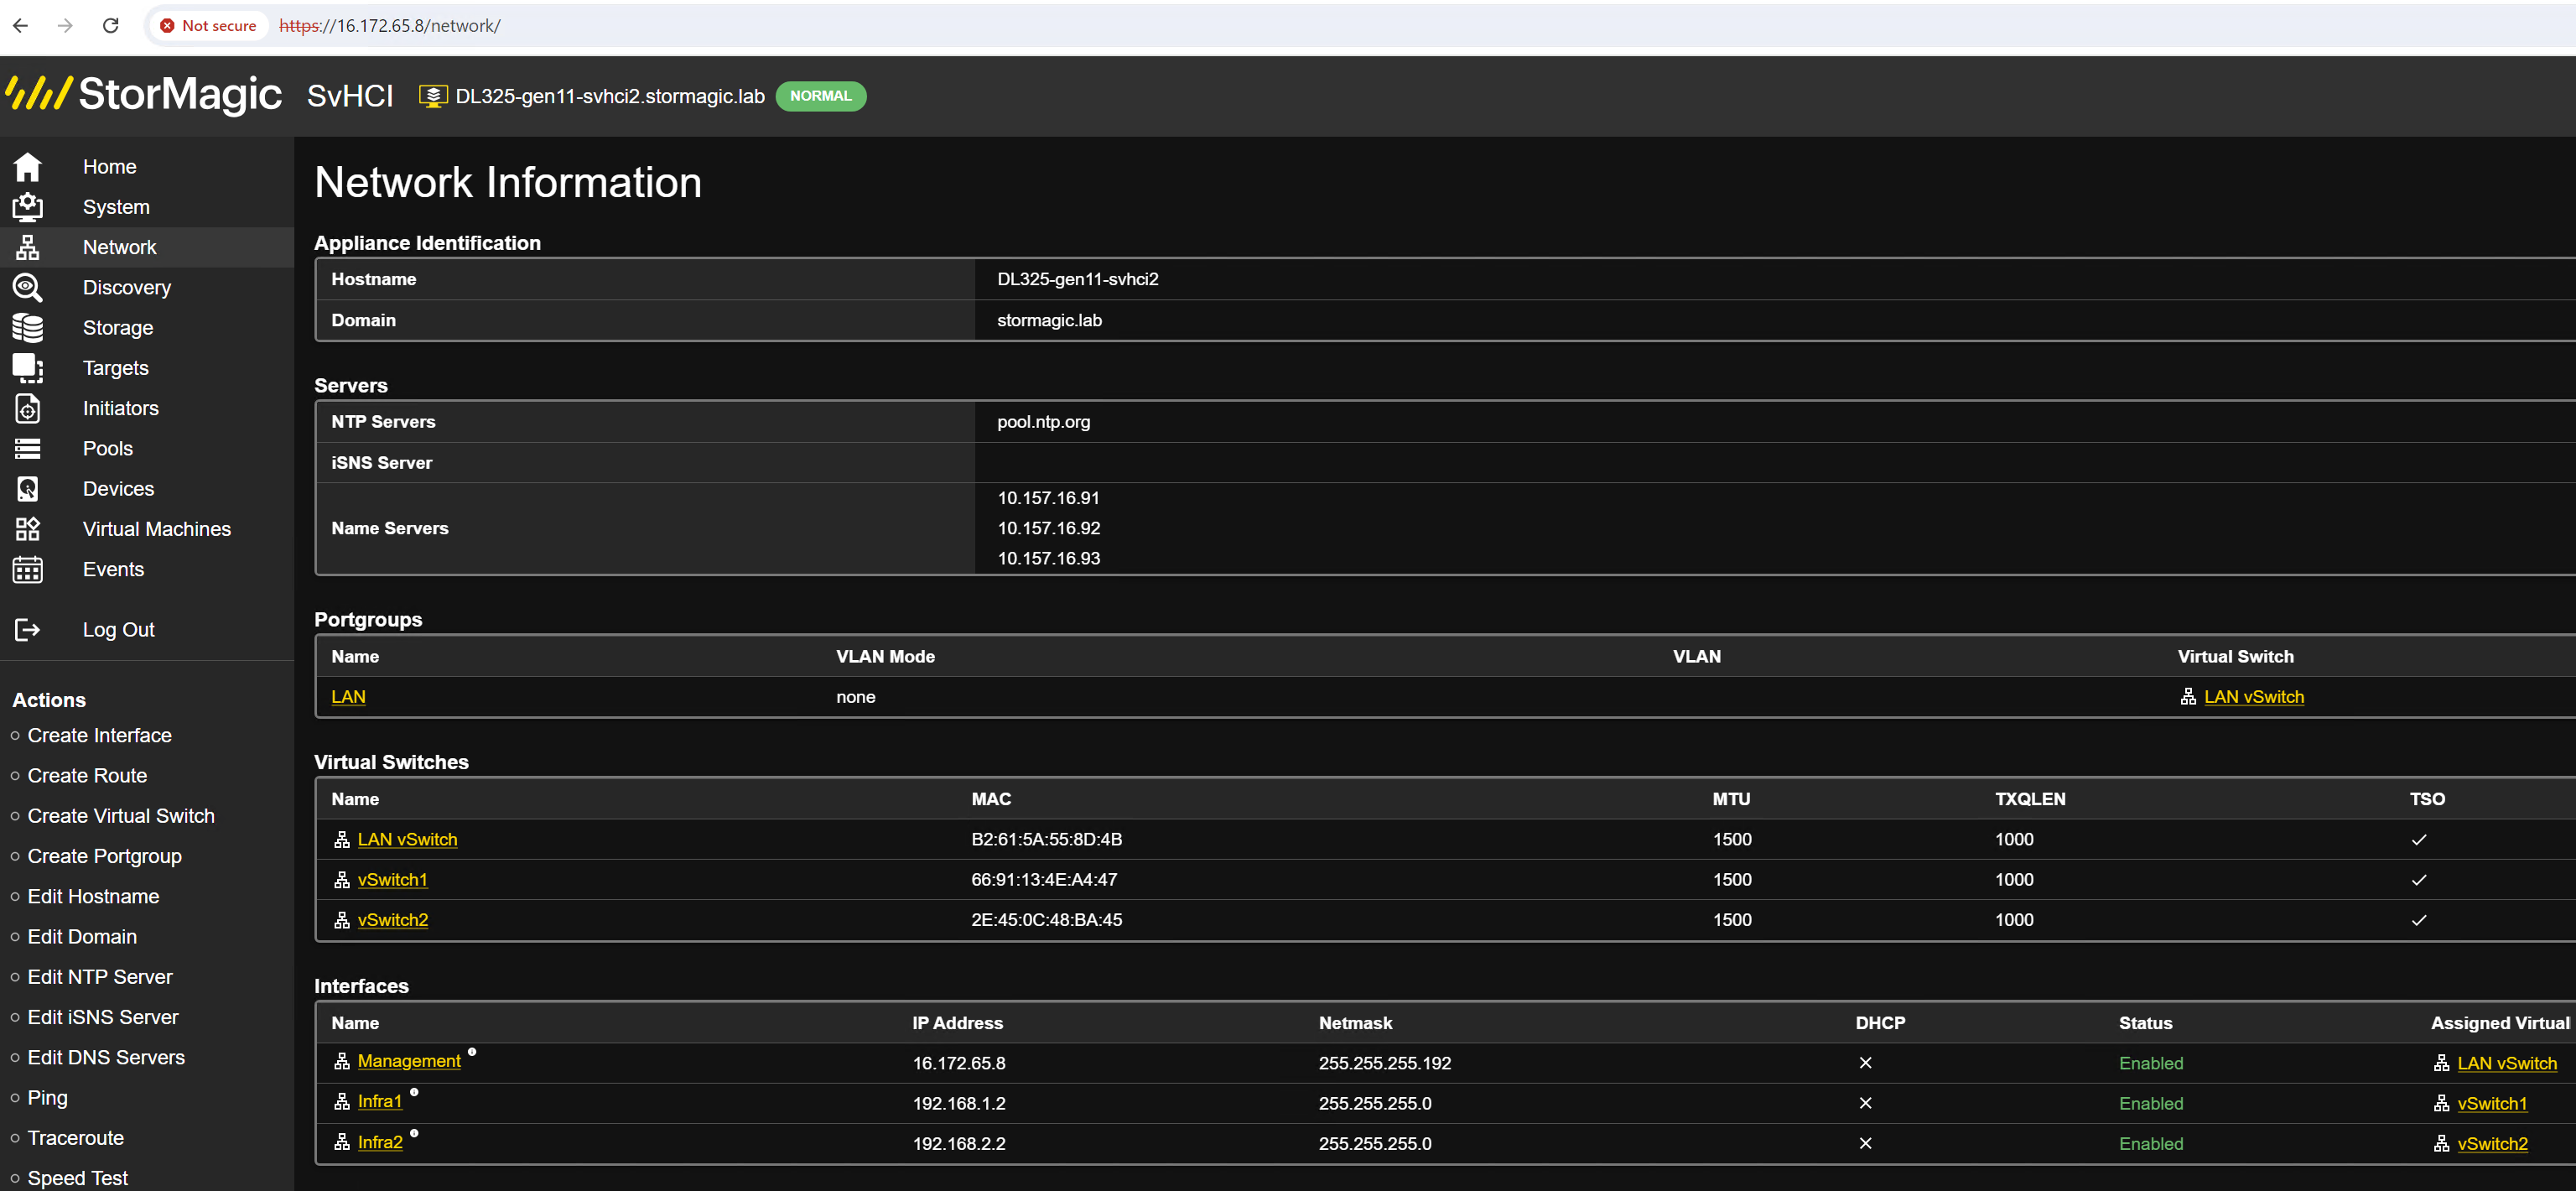Click the Storage database icon

(27, 328)
